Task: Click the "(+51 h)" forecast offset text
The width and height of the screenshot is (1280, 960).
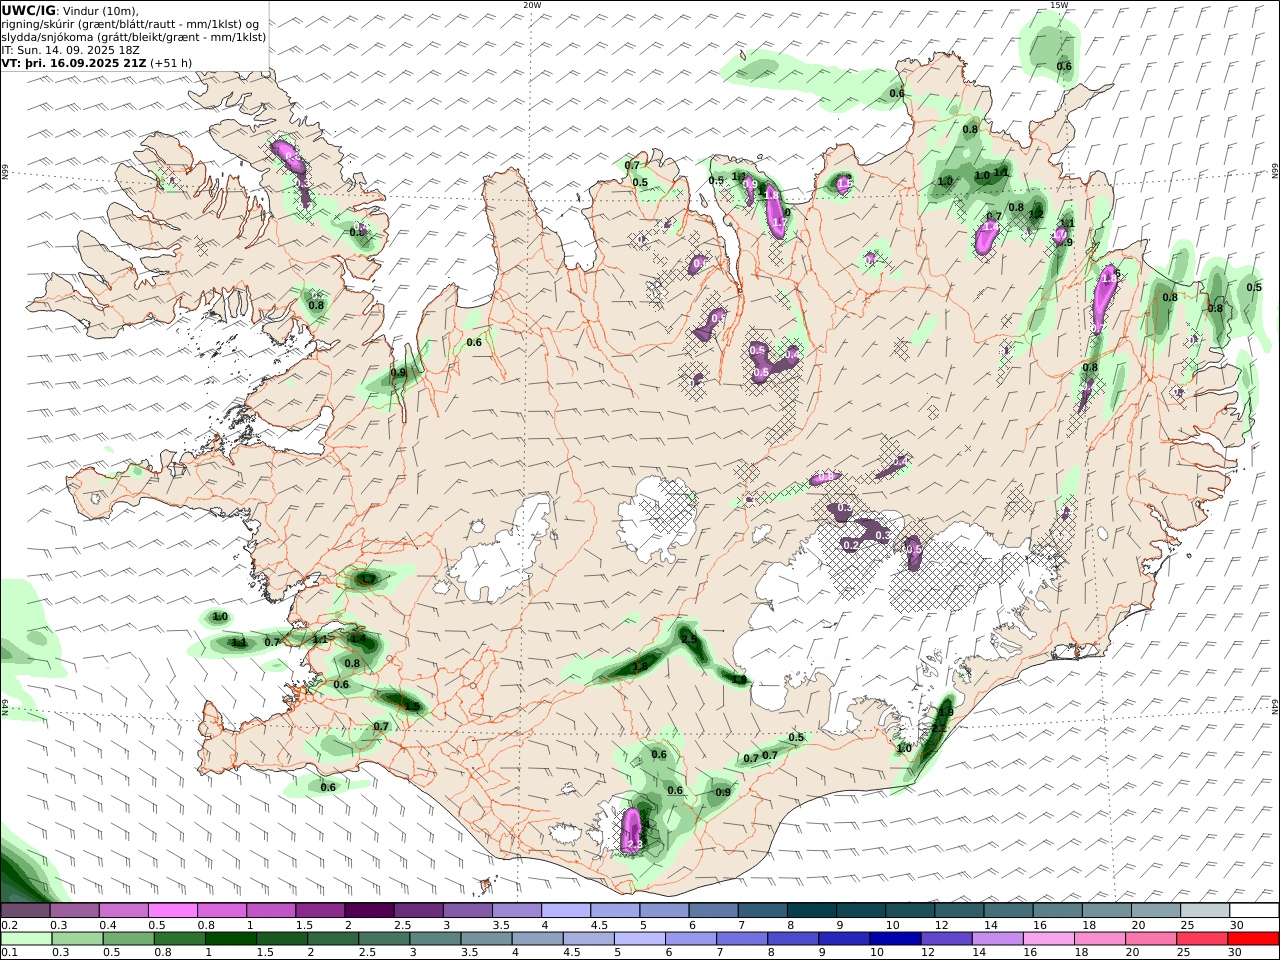Action: click(172, 62)
